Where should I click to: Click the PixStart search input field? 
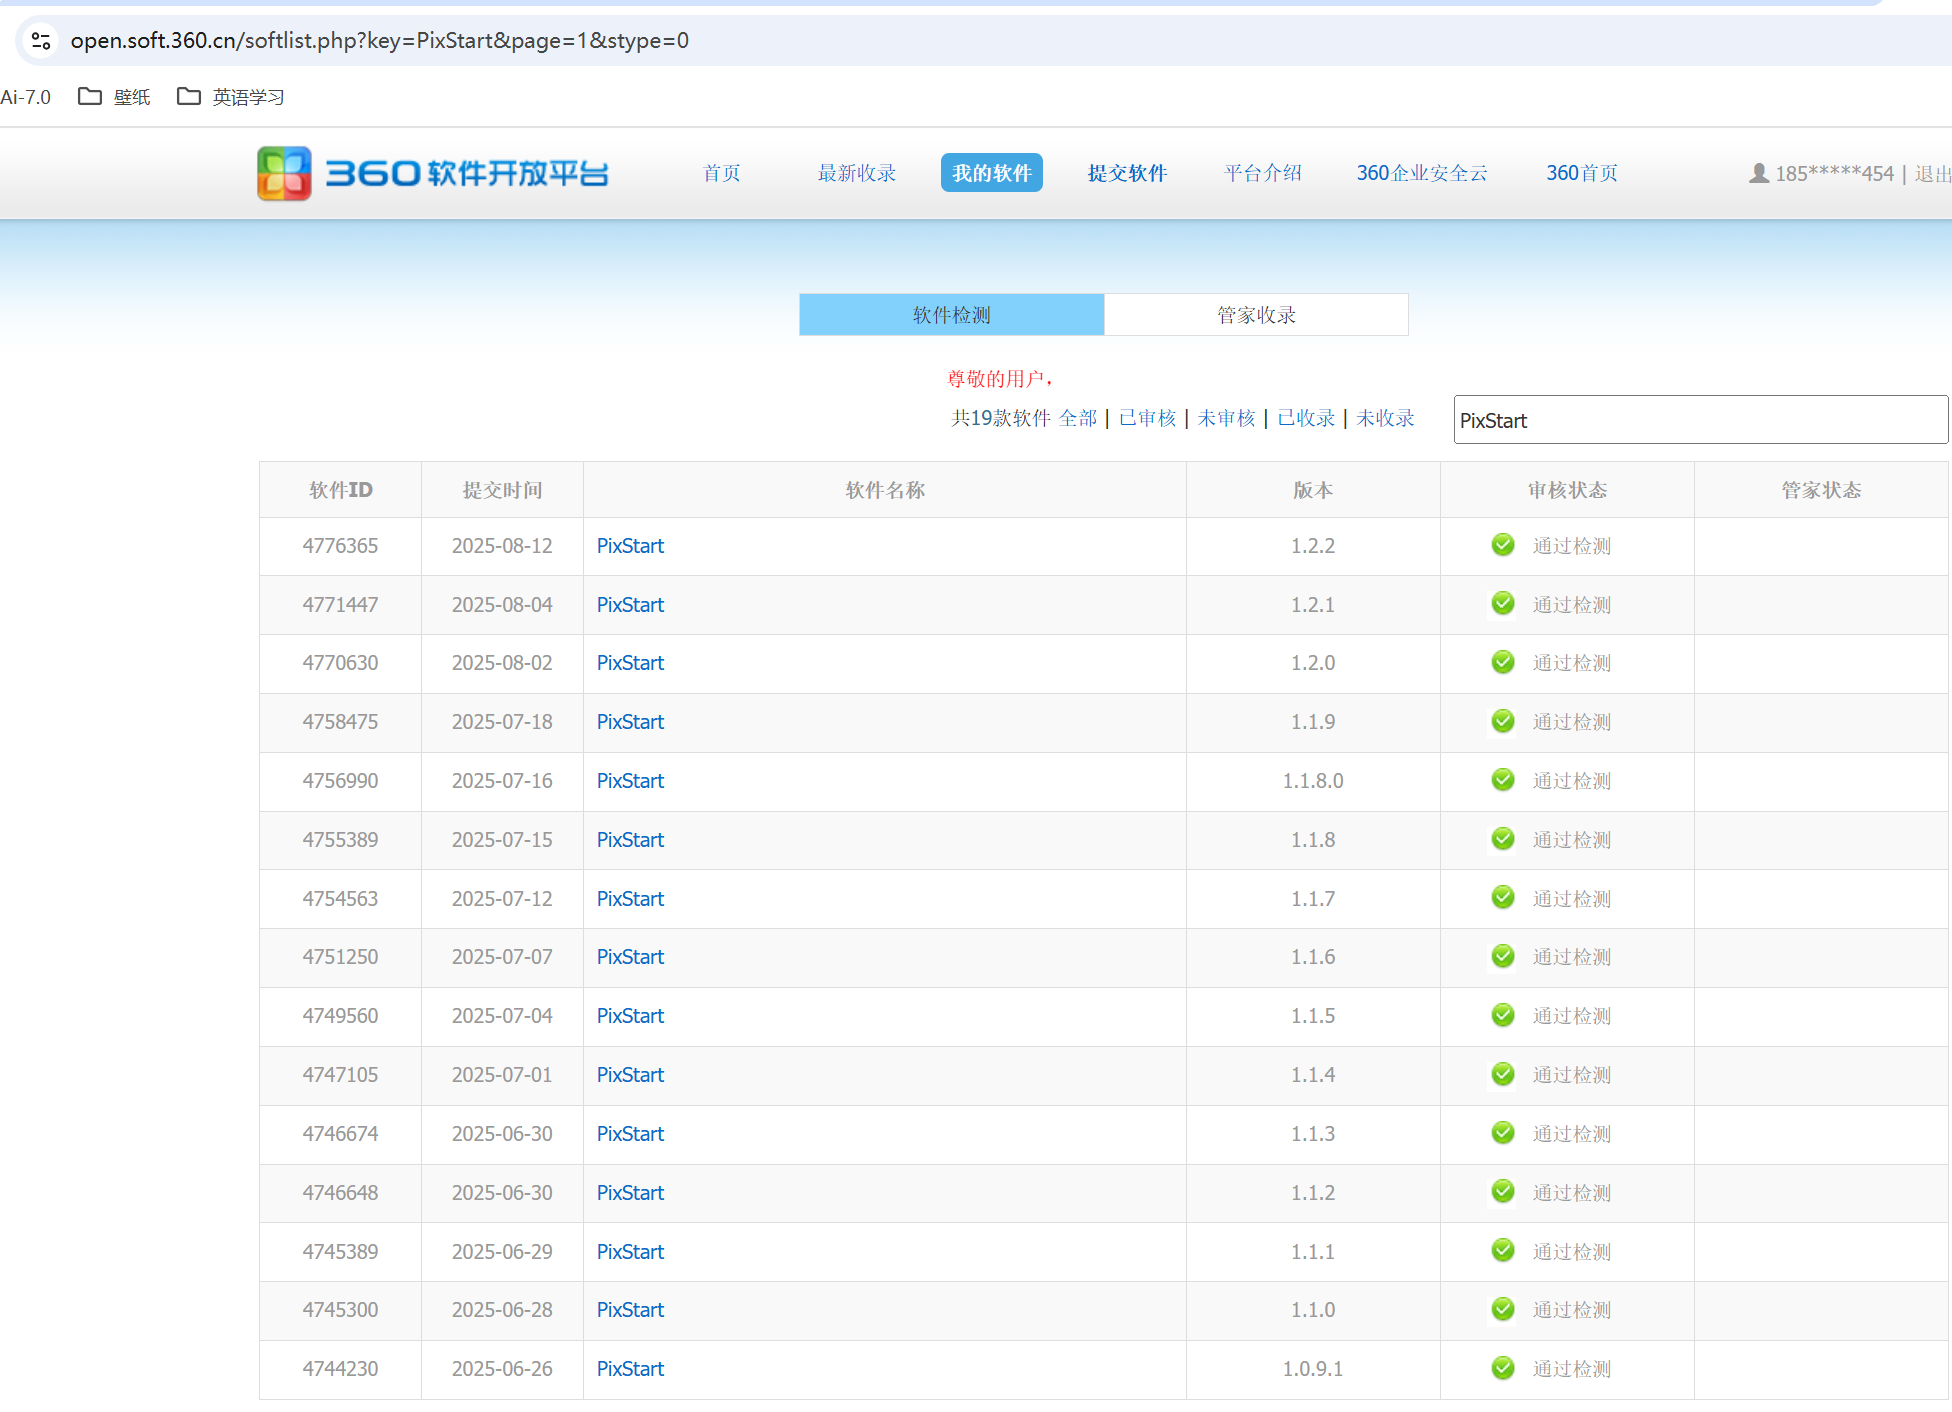point(1700,420)
